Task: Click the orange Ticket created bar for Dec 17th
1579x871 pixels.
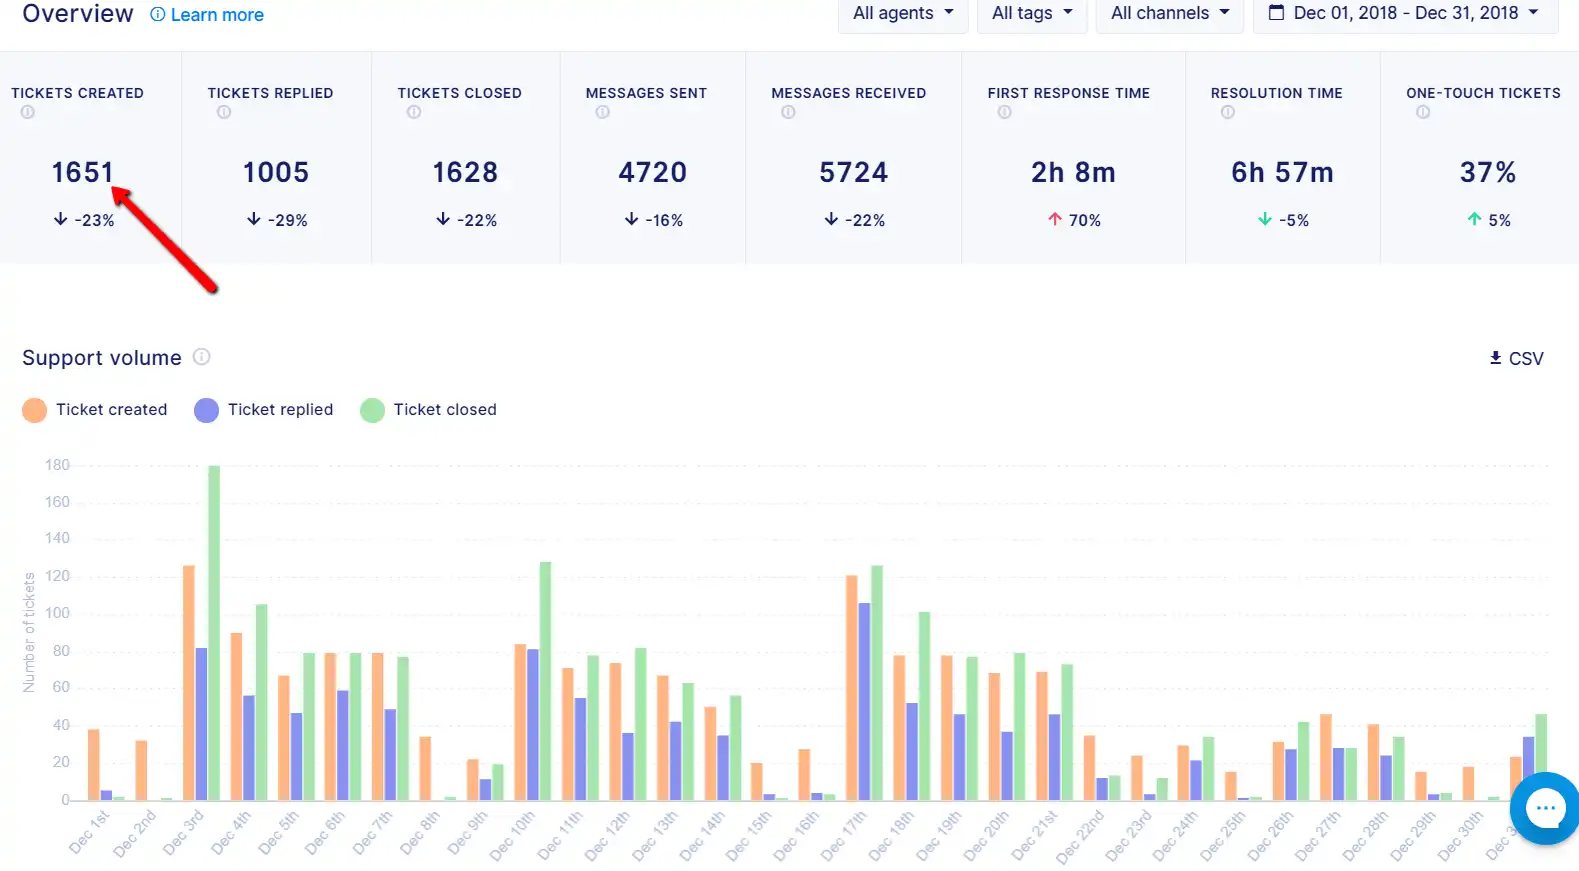Action: pyautogui.click(x=852, y=688)
